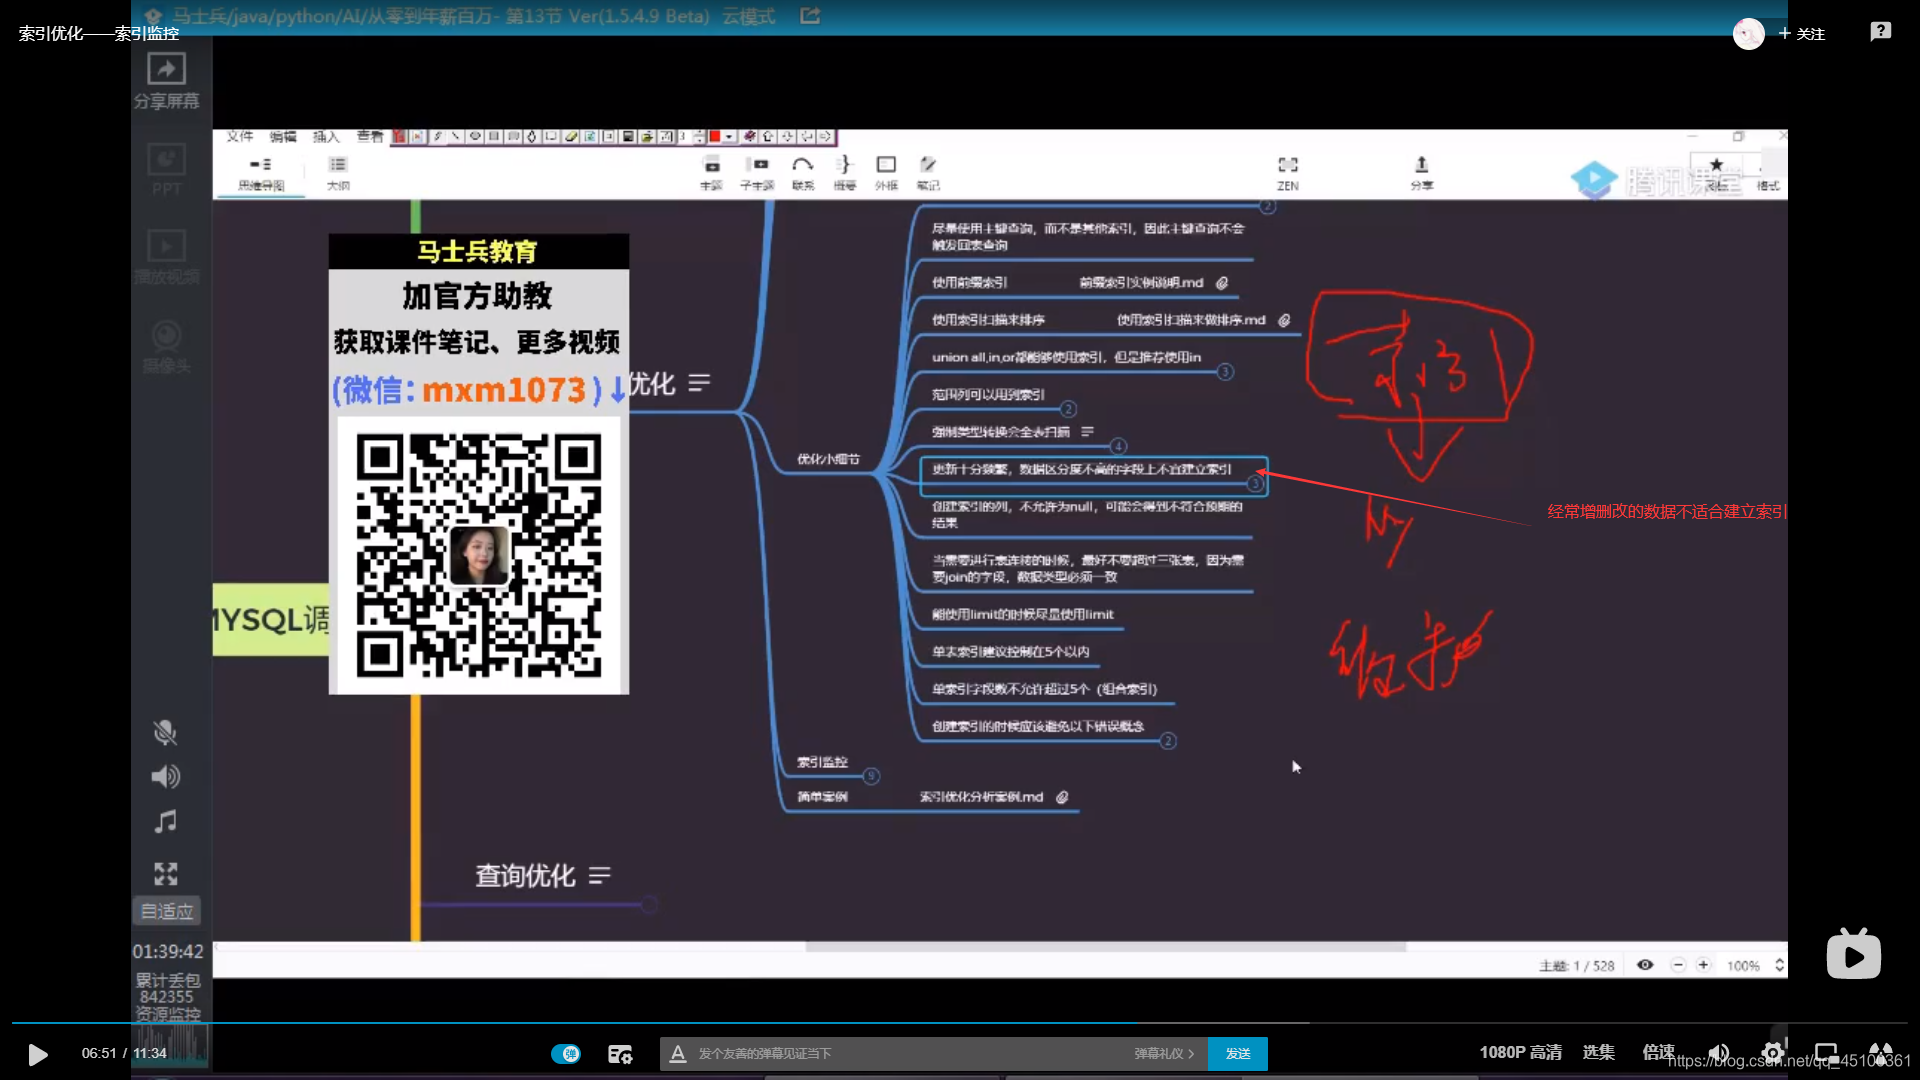The height and width of the screenshot is (1080, 1920).
Task: Switch to 思维导图 mind map view
Action: click(261, 173)
